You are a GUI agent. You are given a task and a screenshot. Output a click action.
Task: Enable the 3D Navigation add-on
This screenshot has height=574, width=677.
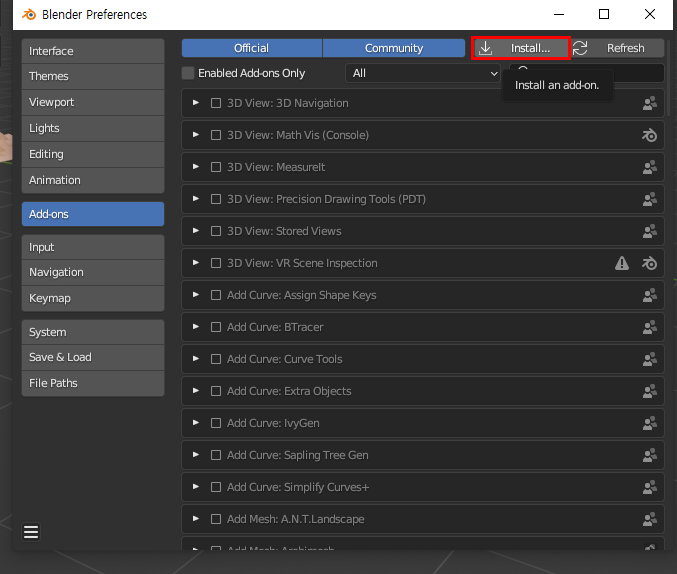(x=216, y=103)
